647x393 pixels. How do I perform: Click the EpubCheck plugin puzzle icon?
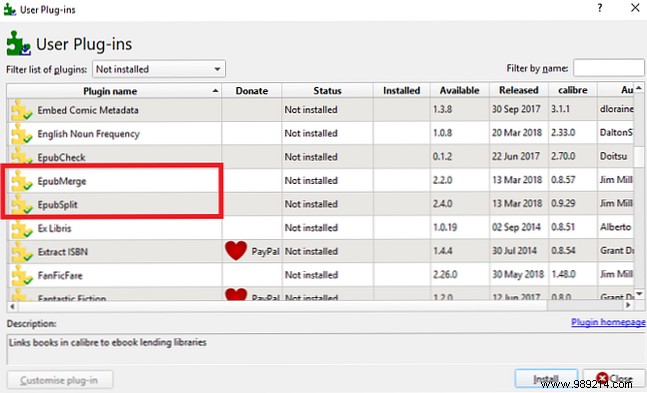click(21, 157)
